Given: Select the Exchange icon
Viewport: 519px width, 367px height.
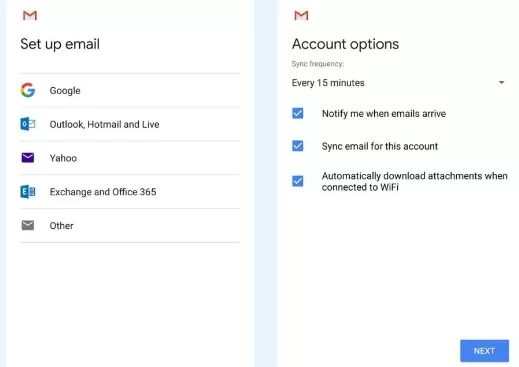Looking at the screenshot, I should click(x=28, y=192).
